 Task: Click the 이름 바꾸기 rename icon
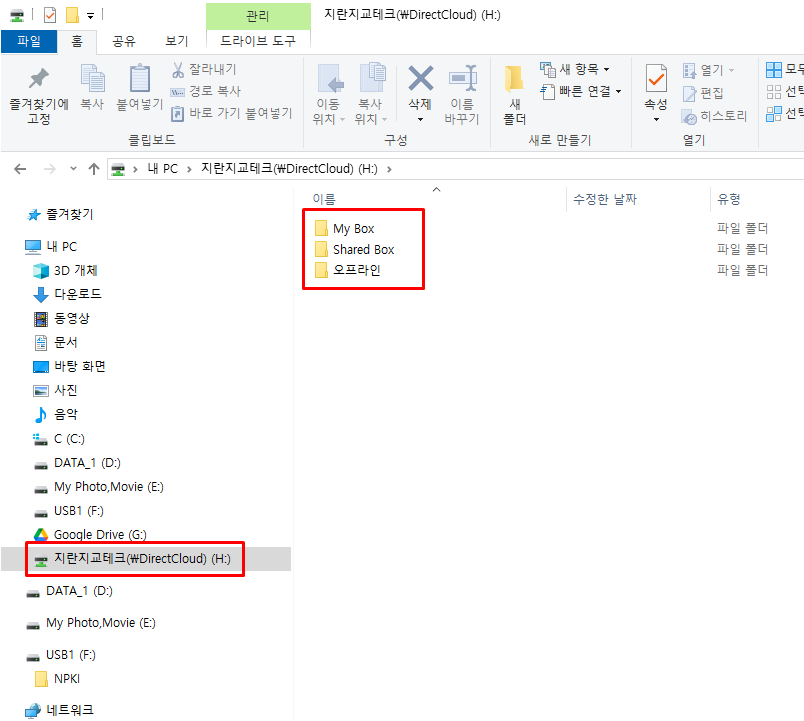pyautogui.click(x=462, y=80)
